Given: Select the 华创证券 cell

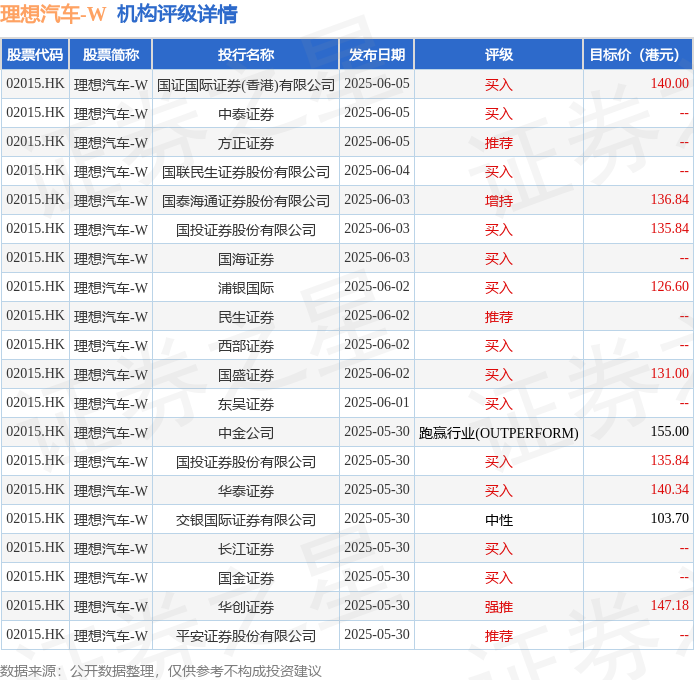Looking at the screenshot, I should (x=246, y=607).
